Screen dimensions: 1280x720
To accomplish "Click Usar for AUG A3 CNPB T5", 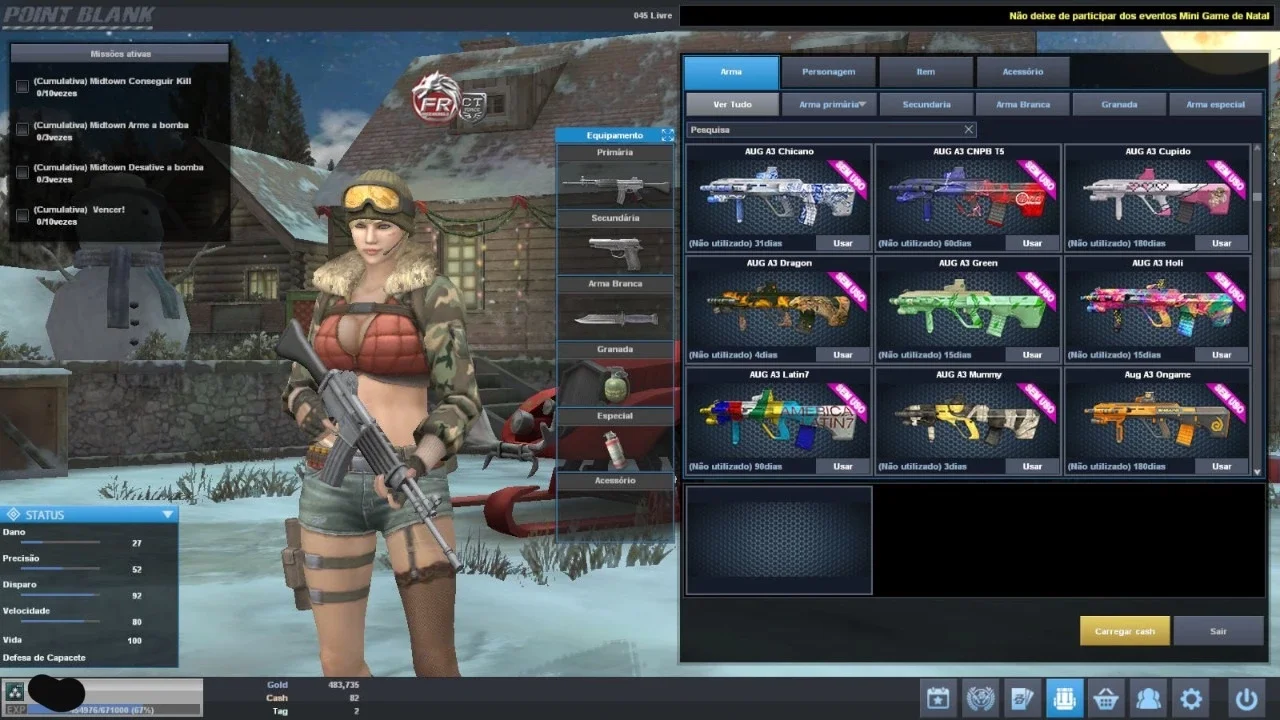I will tap(1032, 243).
